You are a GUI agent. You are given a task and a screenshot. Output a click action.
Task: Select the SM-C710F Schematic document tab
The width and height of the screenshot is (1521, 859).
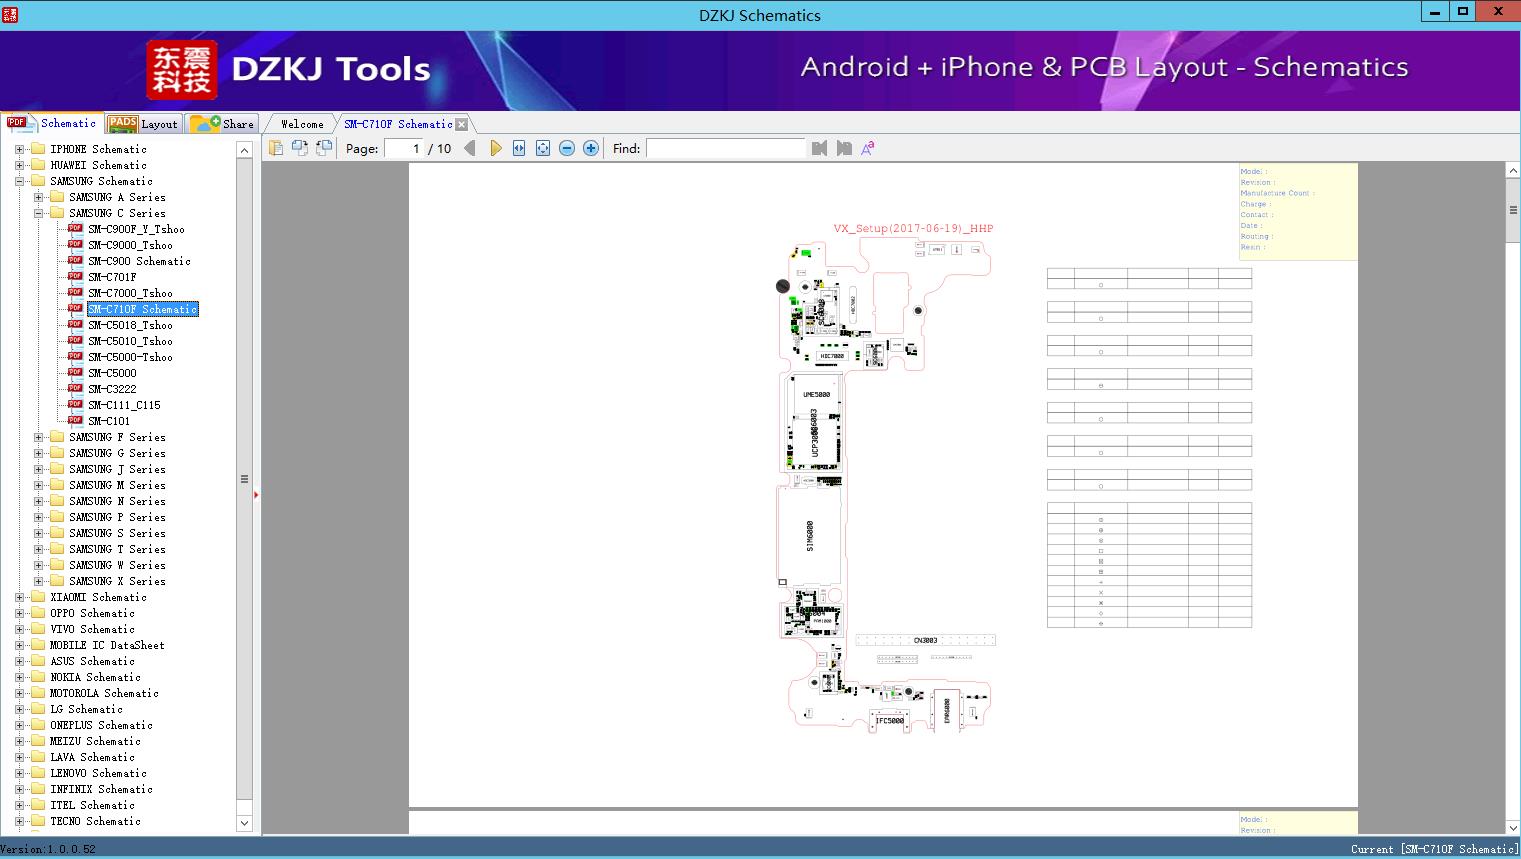point(398,124)
